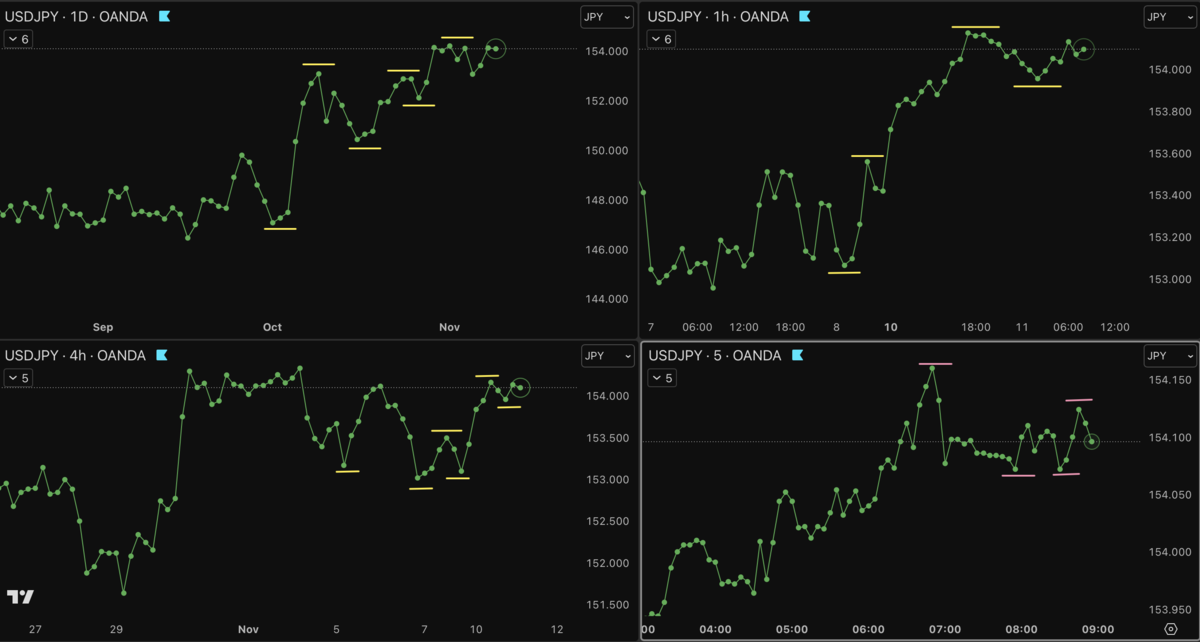
Task: Select the pink line above the 09:00 swing high
Action: point(1079,400)
